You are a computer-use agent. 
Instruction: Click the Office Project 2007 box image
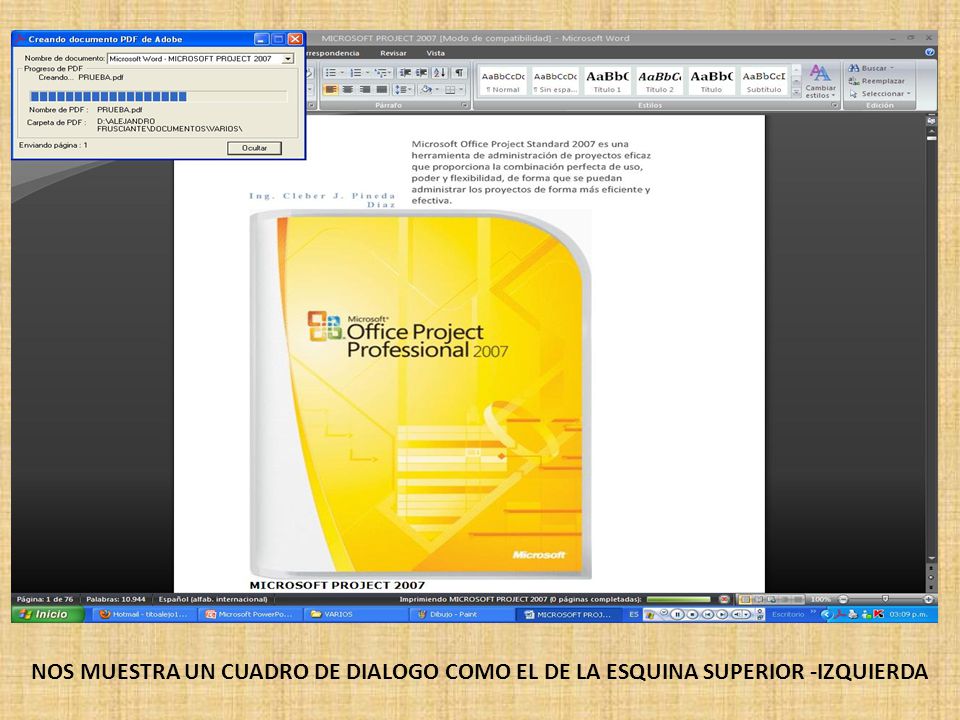421,394
